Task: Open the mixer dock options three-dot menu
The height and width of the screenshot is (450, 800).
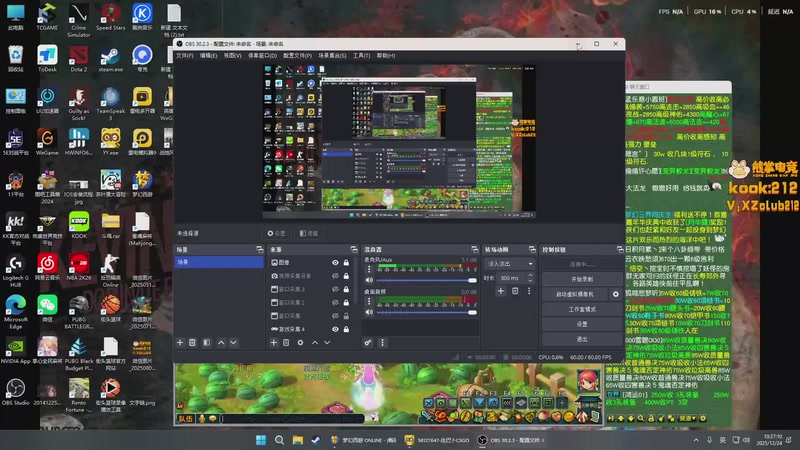Action: point(382,342)
